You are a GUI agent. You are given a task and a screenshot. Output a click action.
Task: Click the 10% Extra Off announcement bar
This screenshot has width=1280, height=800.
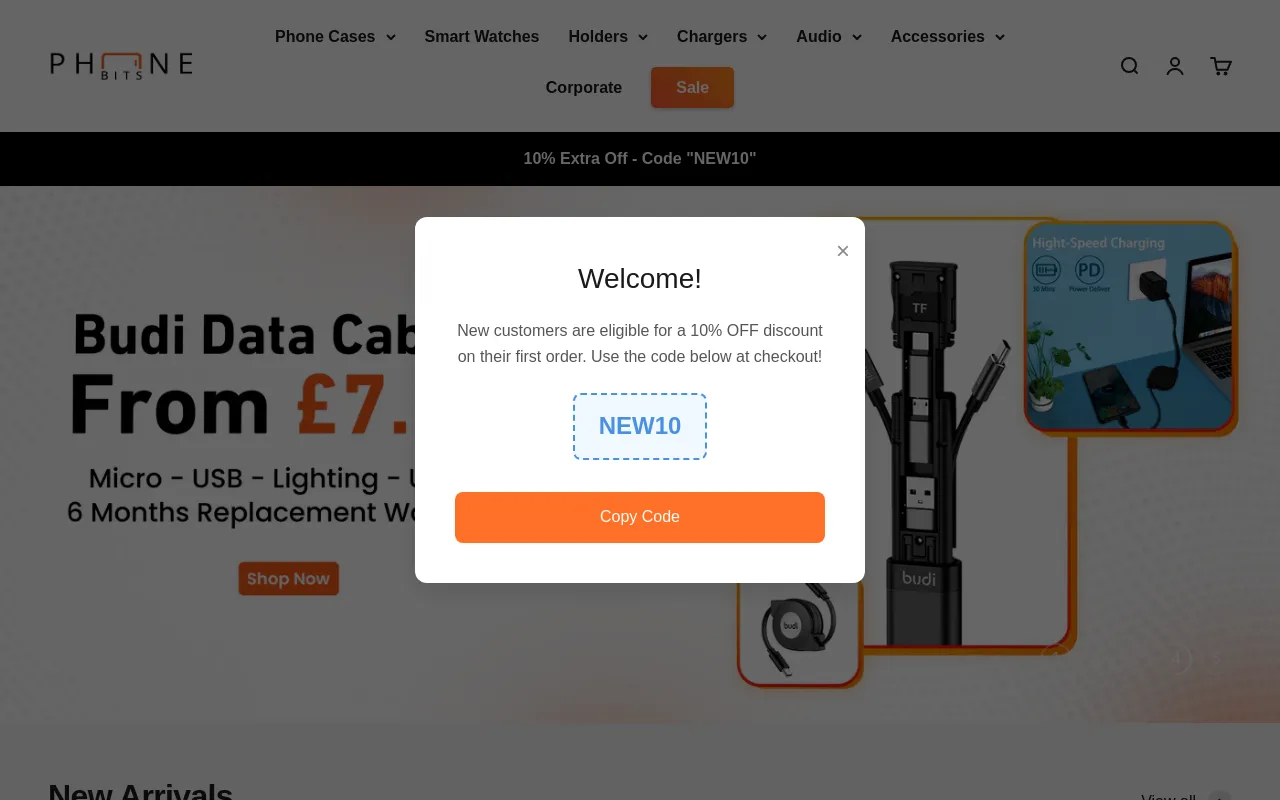(x=640, y=159)
